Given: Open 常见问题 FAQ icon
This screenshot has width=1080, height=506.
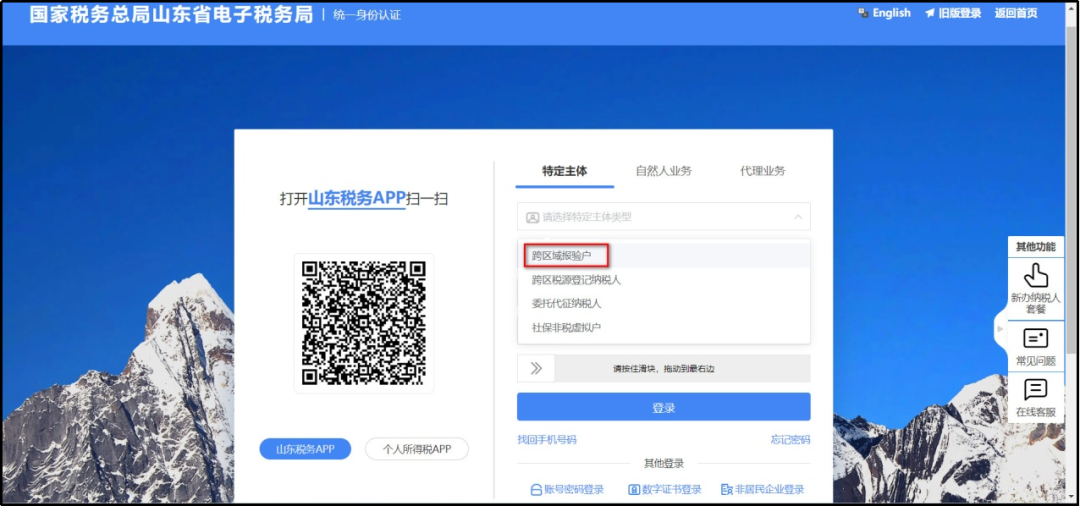Looking at the screenshot, I should tap(1035, 339).
